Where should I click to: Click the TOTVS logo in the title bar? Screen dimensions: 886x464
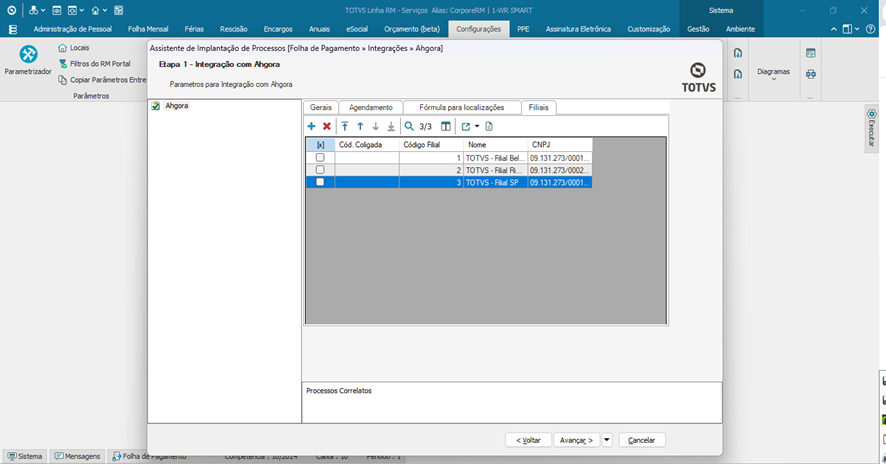click(12, 10)
